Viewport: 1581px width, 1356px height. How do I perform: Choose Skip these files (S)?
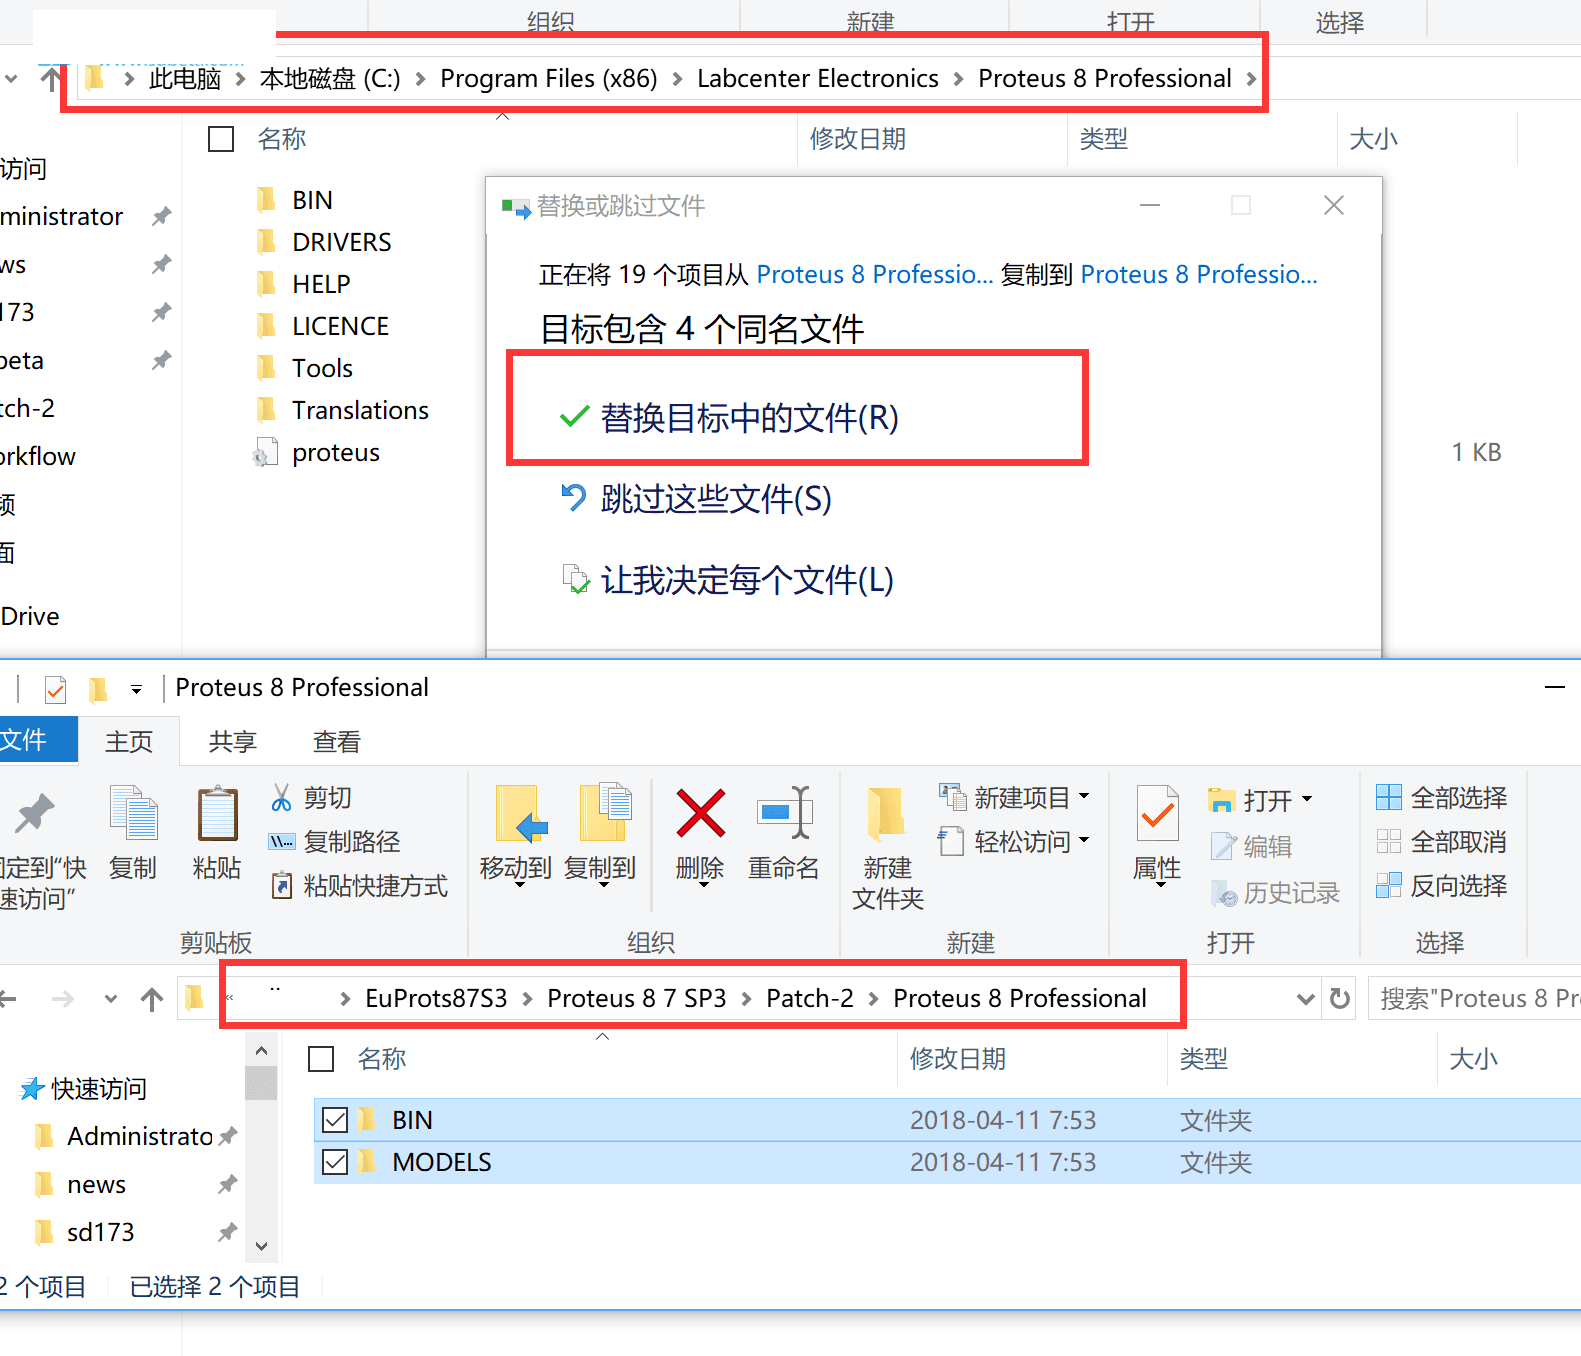[x=696, y=498]
